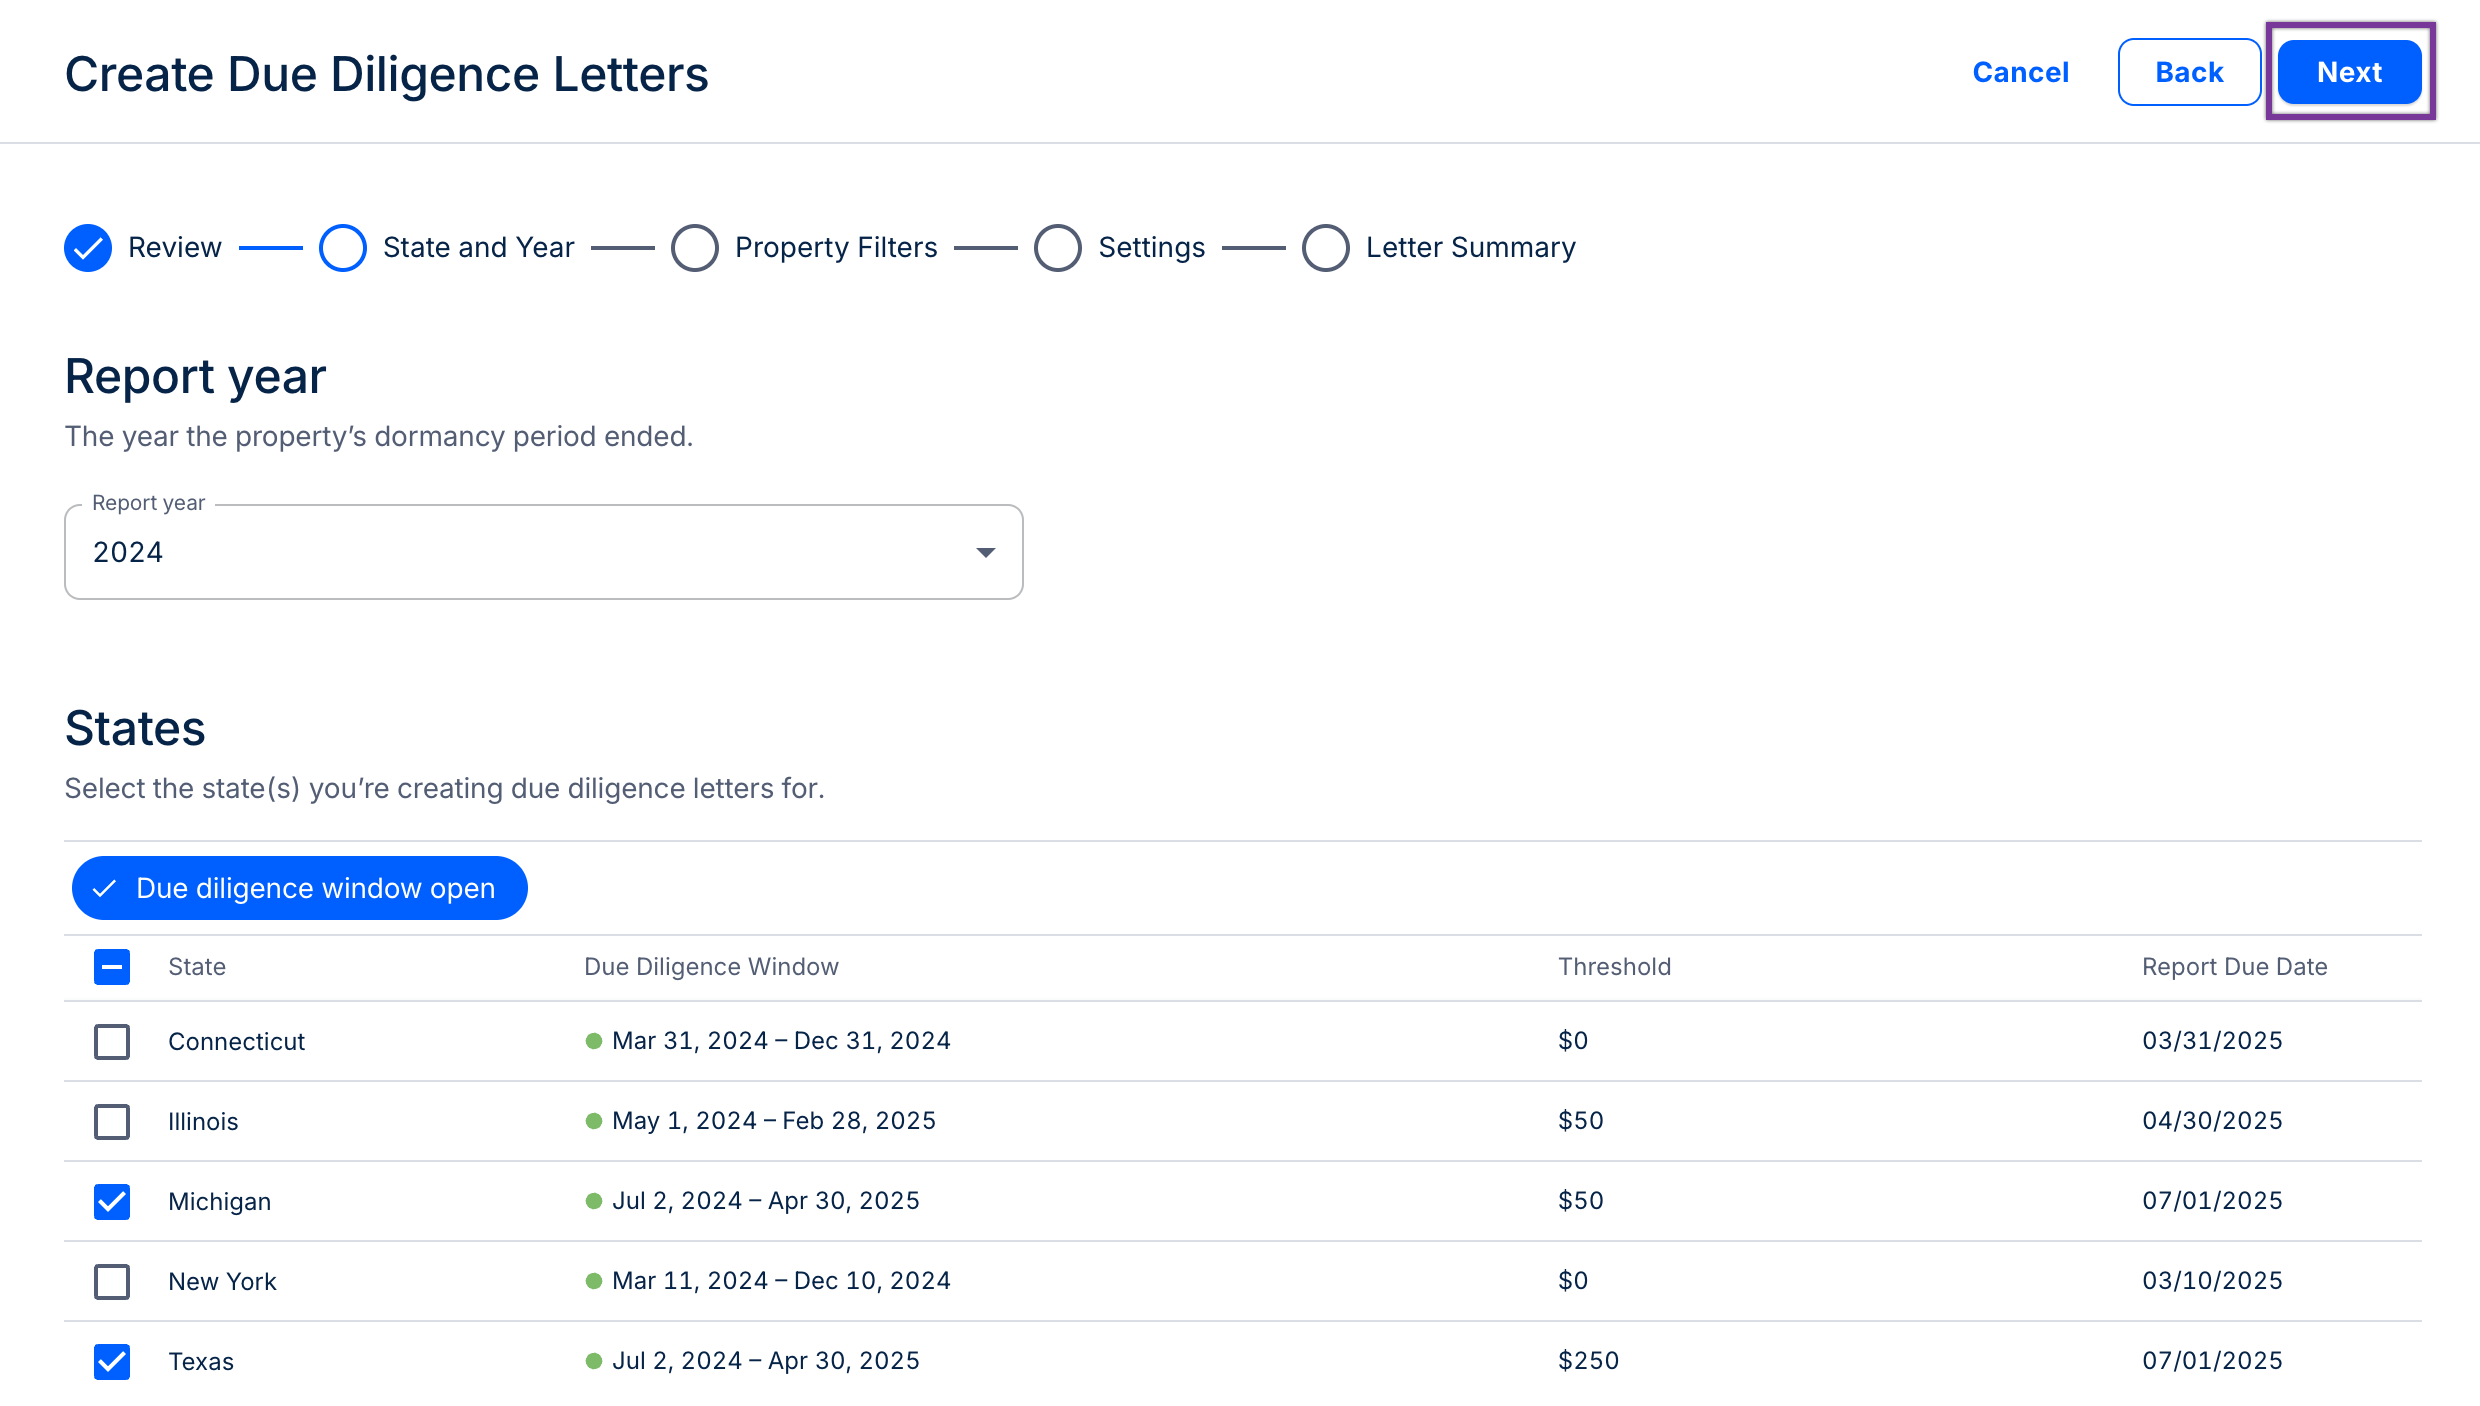Toggle the Due diligence window open filter chip

coord(299,888)
